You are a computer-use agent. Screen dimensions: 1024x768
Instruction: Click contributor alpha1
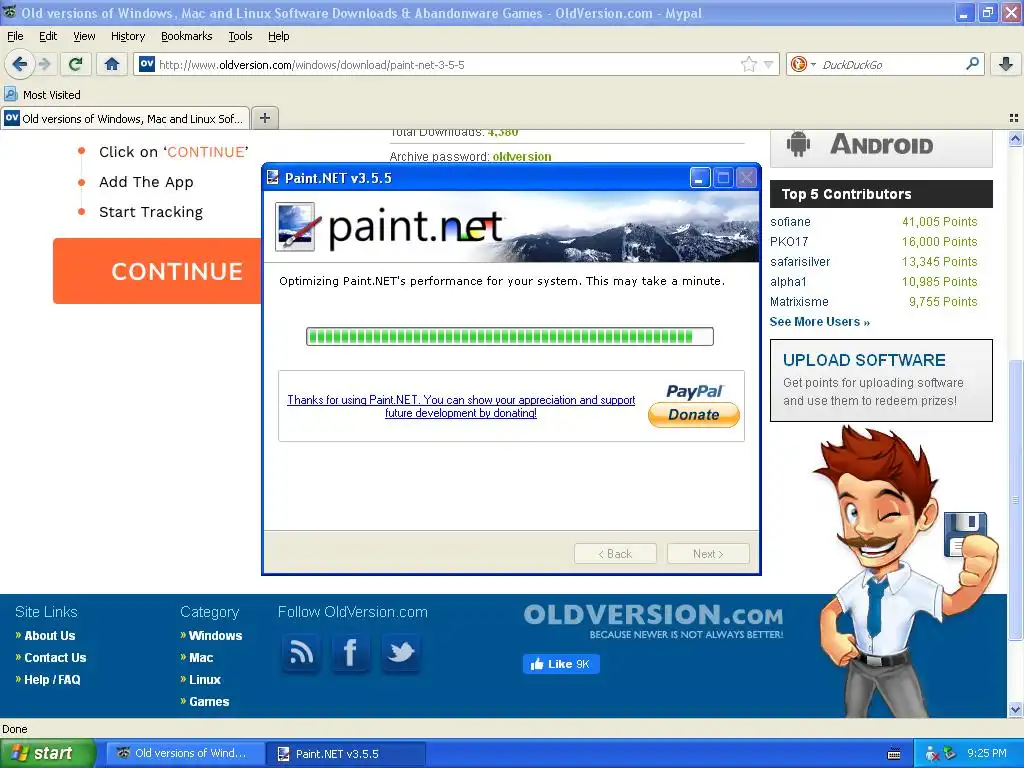point(788,281)
